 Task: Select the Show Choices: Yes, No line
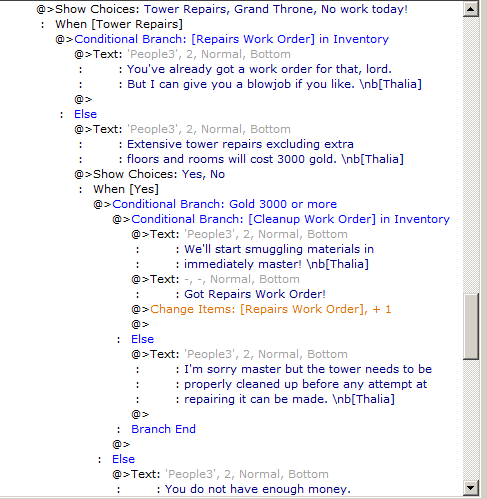(x=150, y=174)
